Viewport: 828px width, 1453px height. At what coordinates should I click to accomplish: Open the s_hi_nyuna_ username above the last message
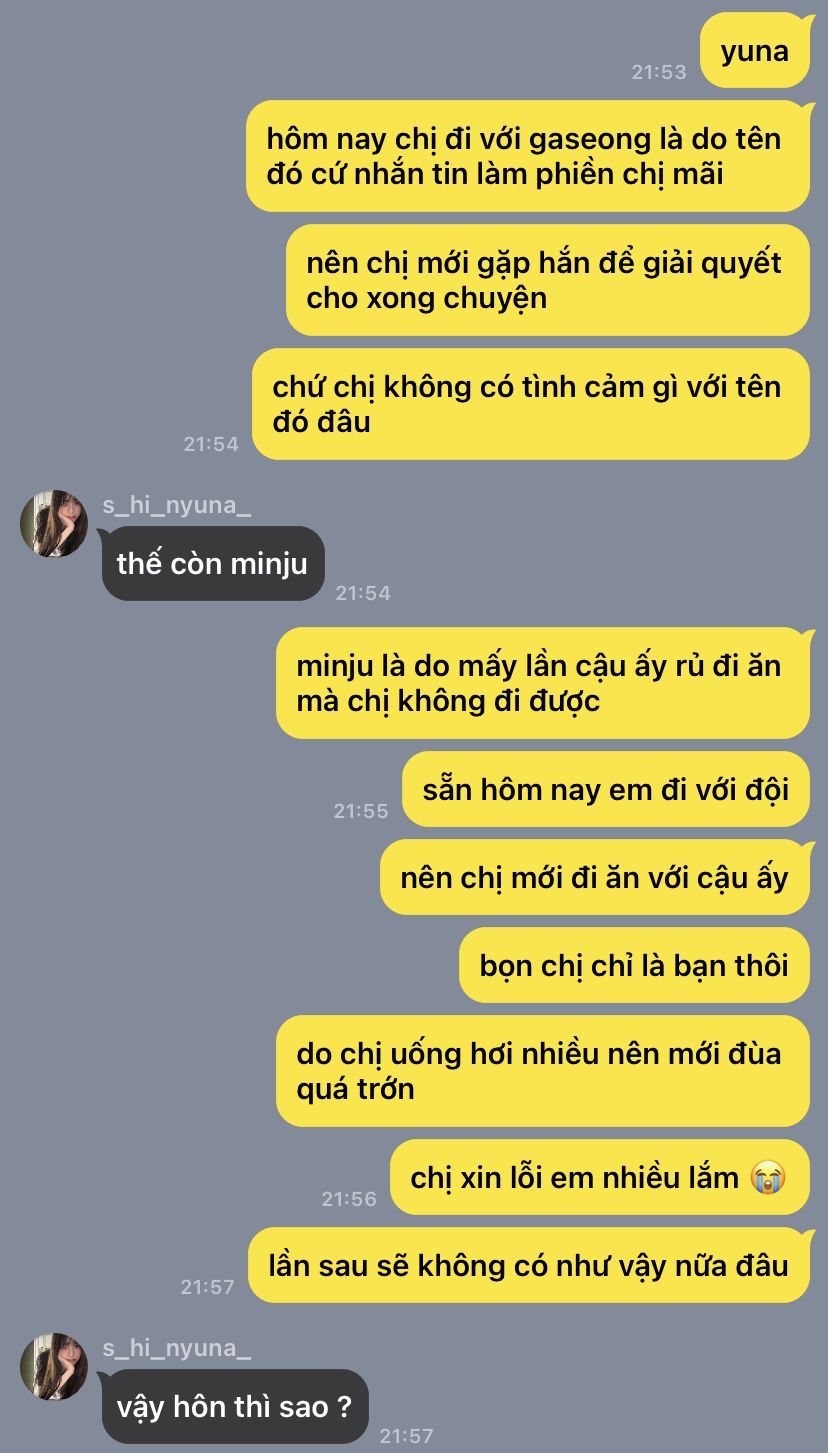tap(176, 1348)
